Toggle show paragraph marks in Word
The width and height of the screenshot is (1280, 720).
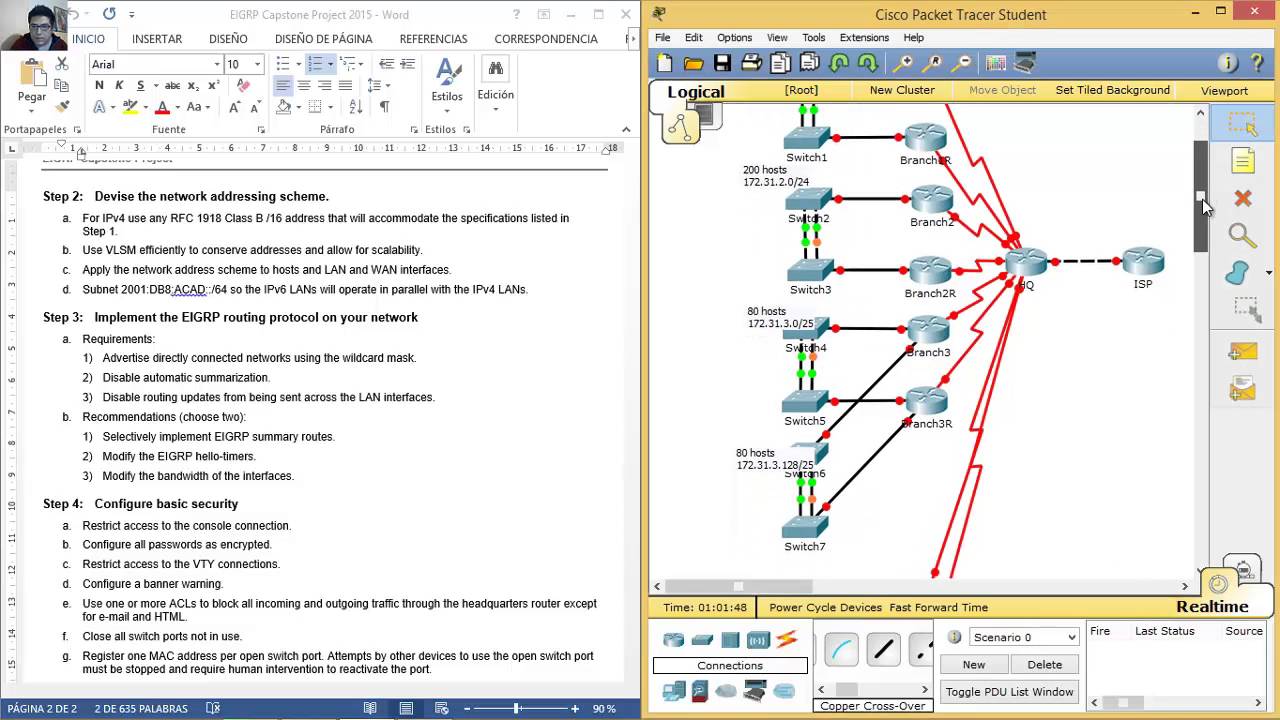tap(385, 107)
